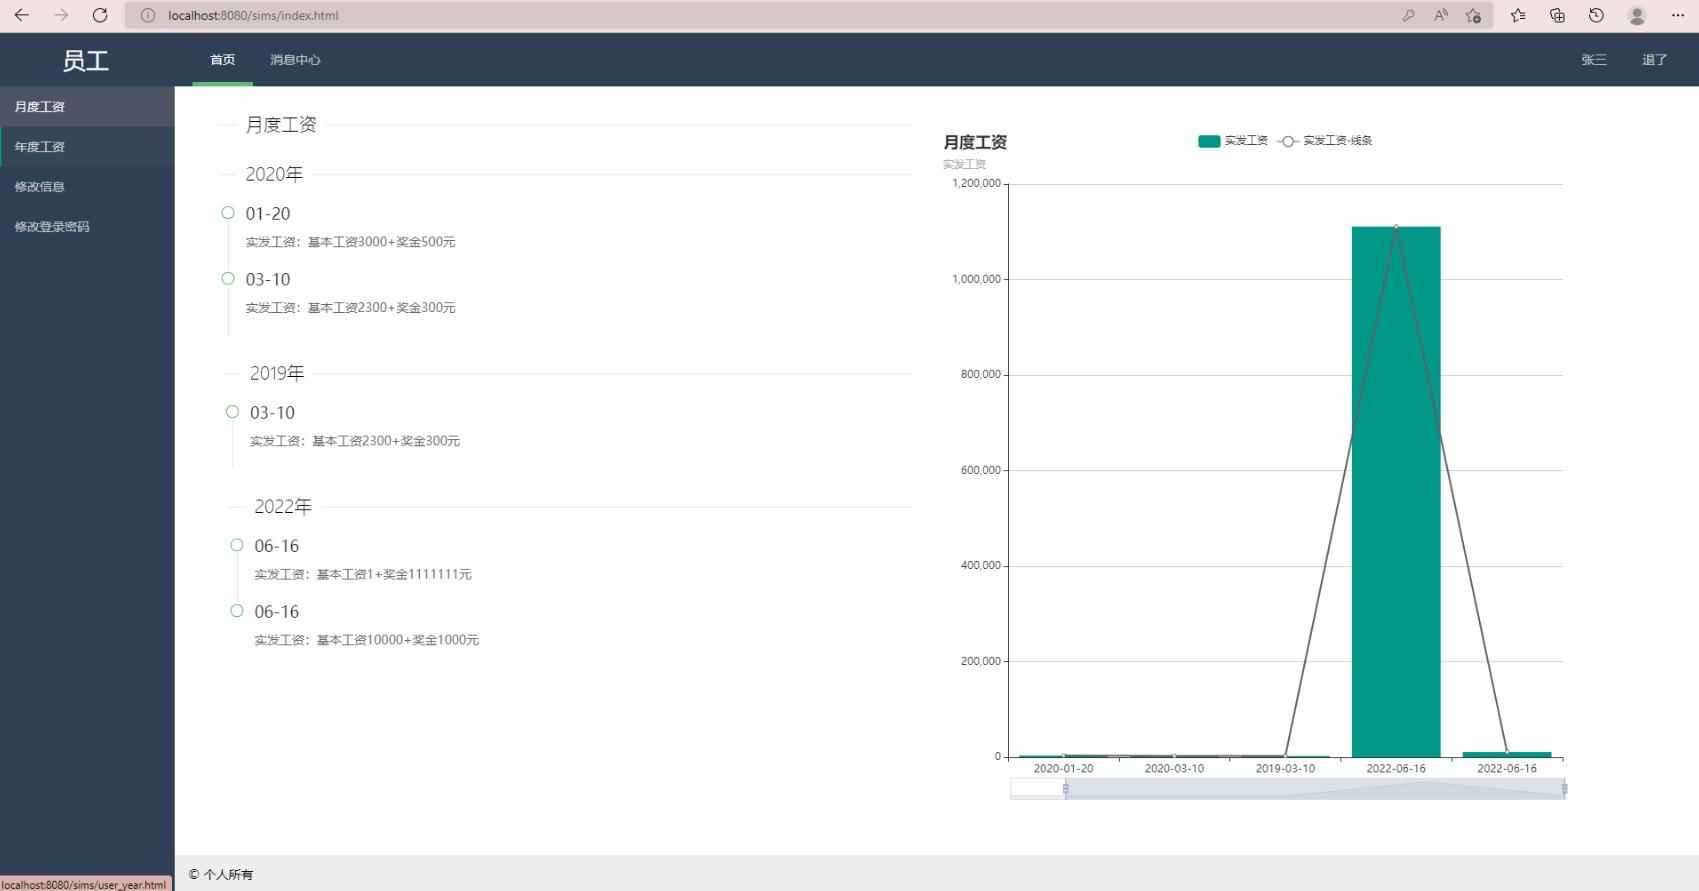Switch to 首页 tab
Viewport: 1699px width, 891px height.
tap(223, 60)
